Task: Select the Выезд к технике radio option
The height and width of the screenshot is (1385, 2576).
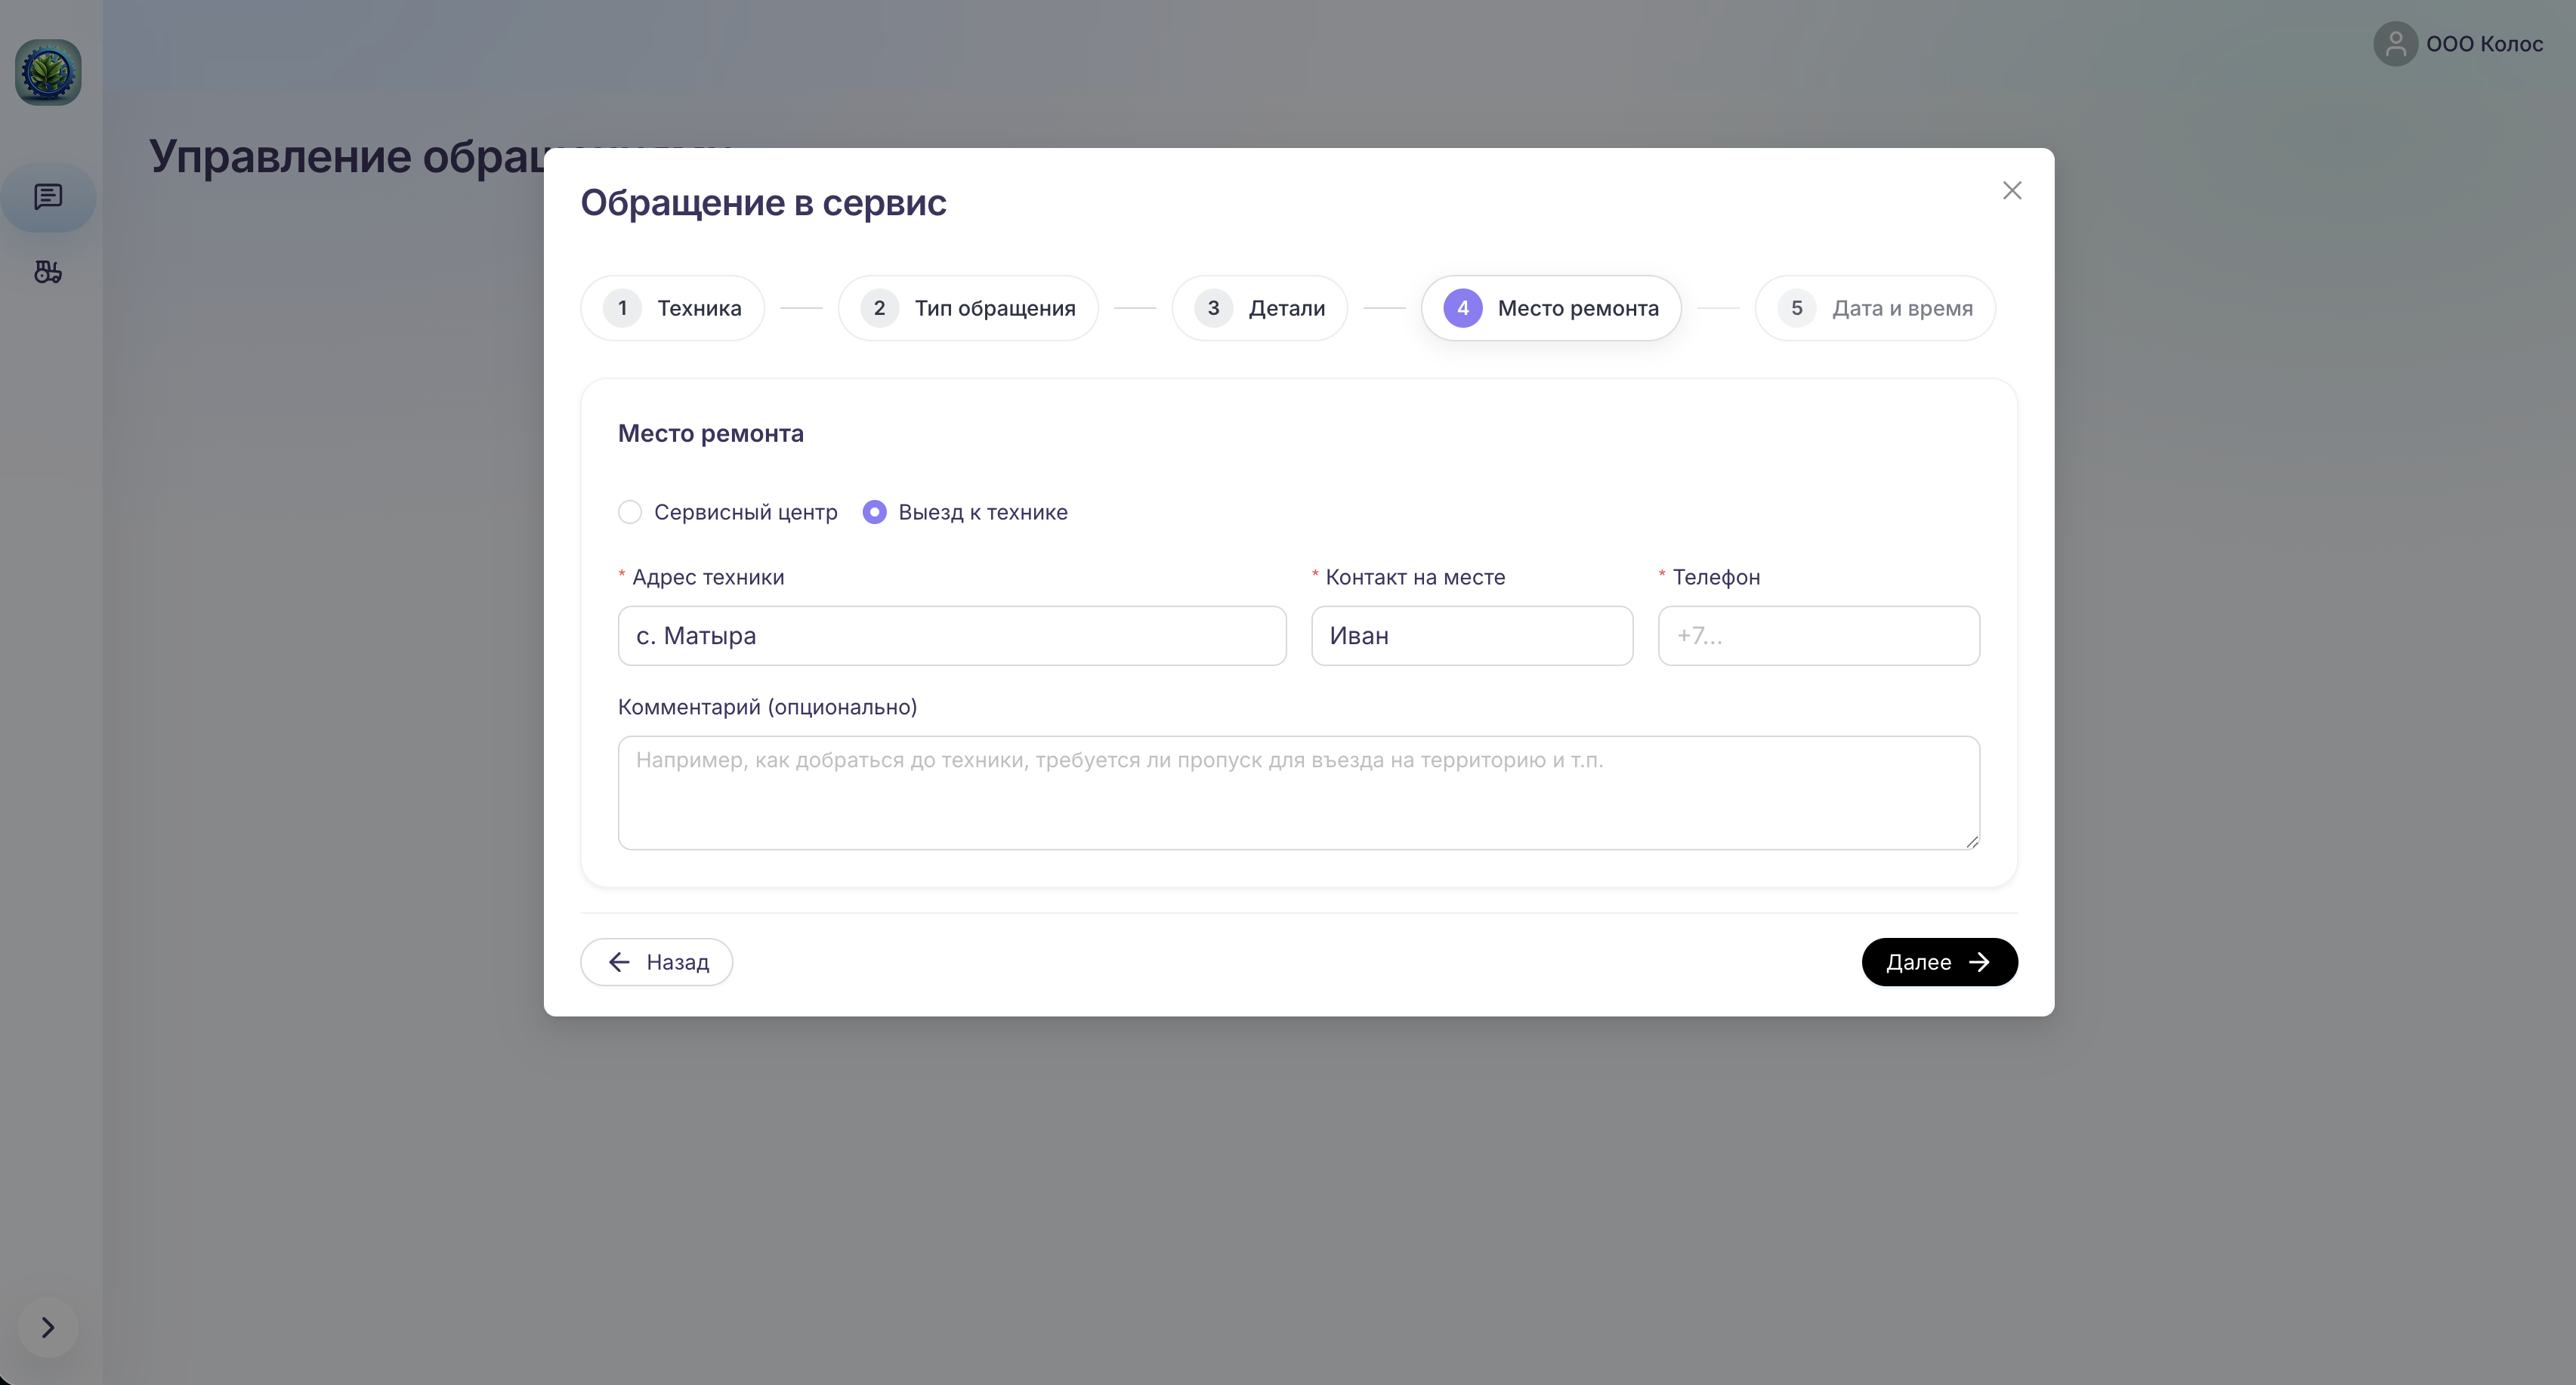Action: pos(874,512)
